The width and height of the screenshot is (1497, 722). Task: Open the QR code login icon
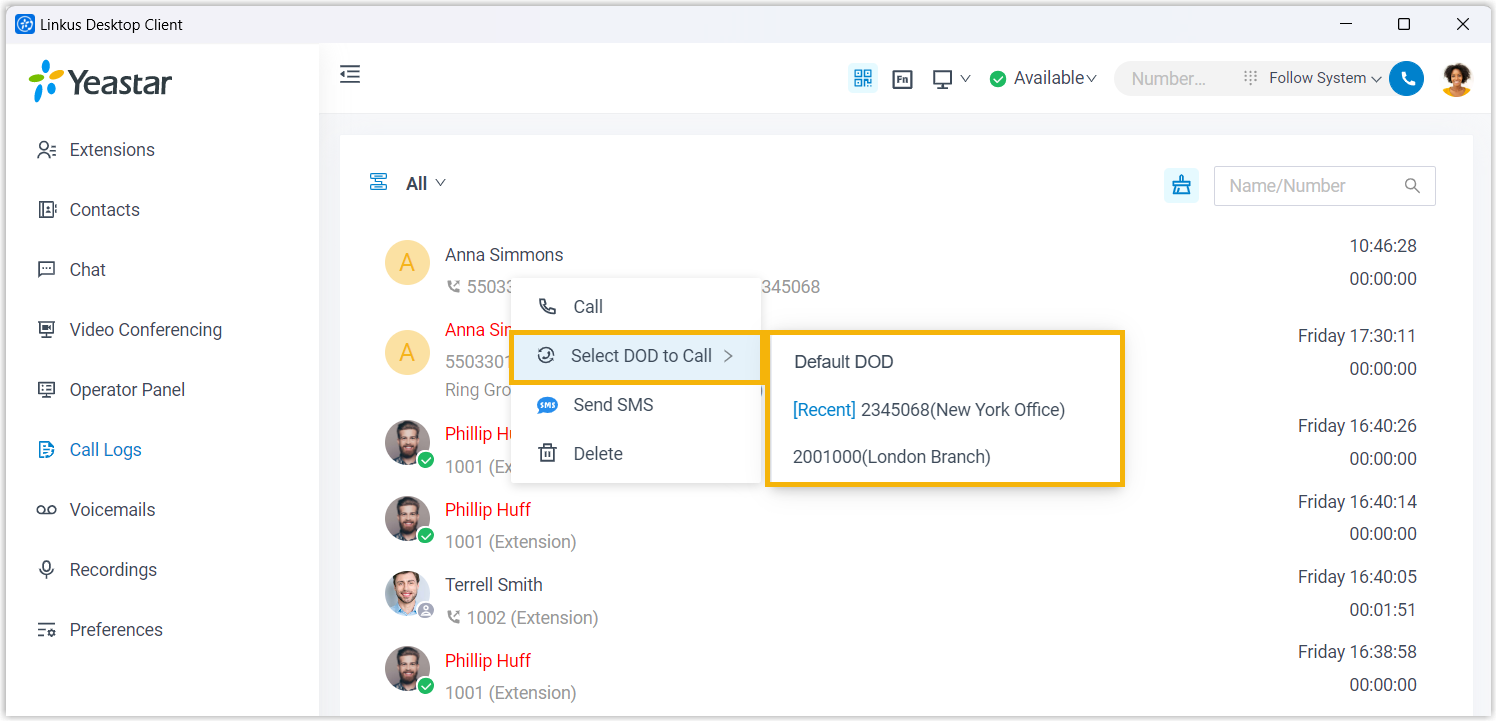(863, 78)
